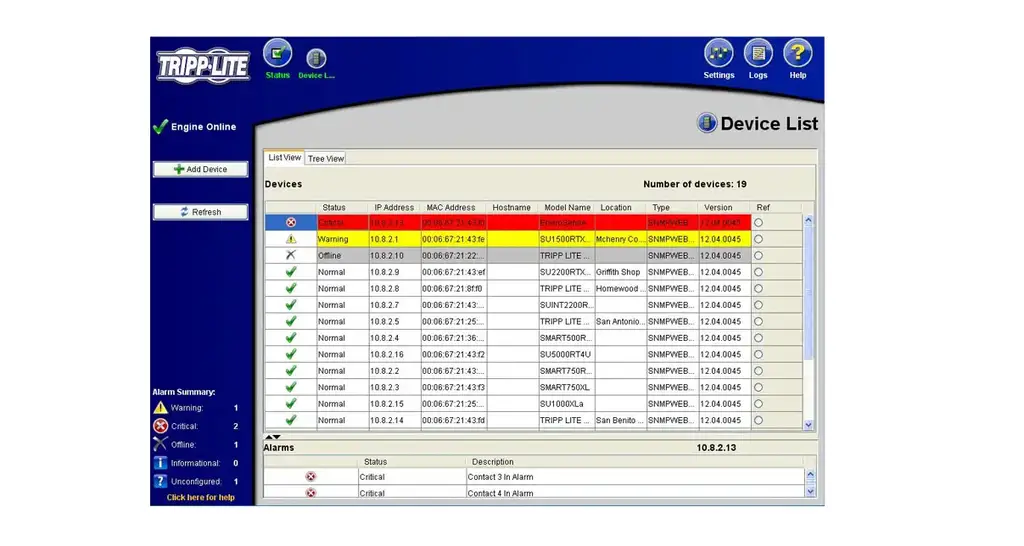Click the Offline alarm summary icon
1024x546 pixels.
coord(161,444)
